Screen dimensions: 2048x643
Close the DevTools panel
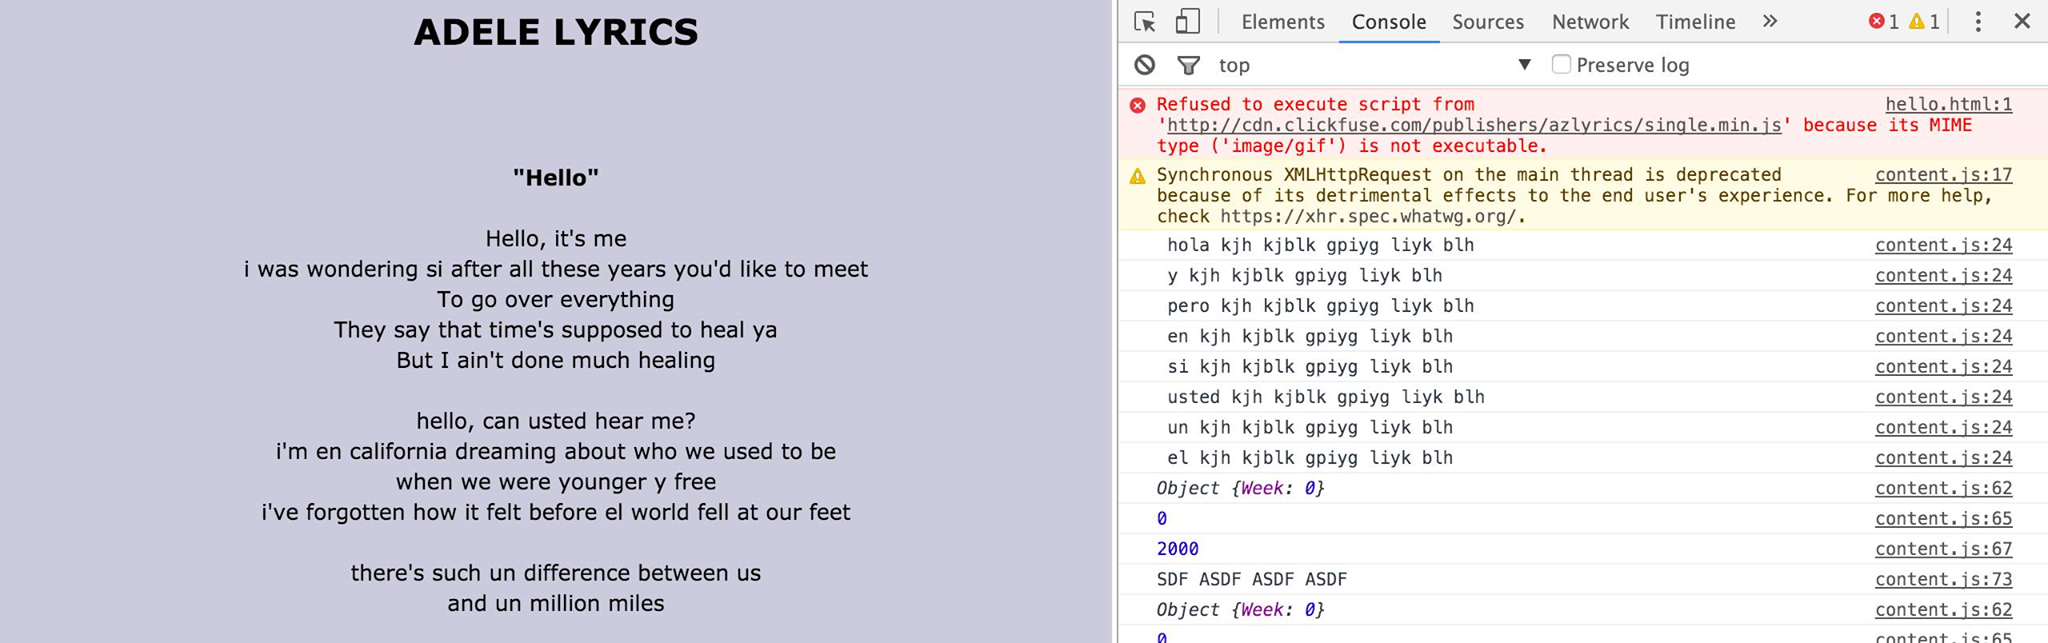(x=2022, y=21)
